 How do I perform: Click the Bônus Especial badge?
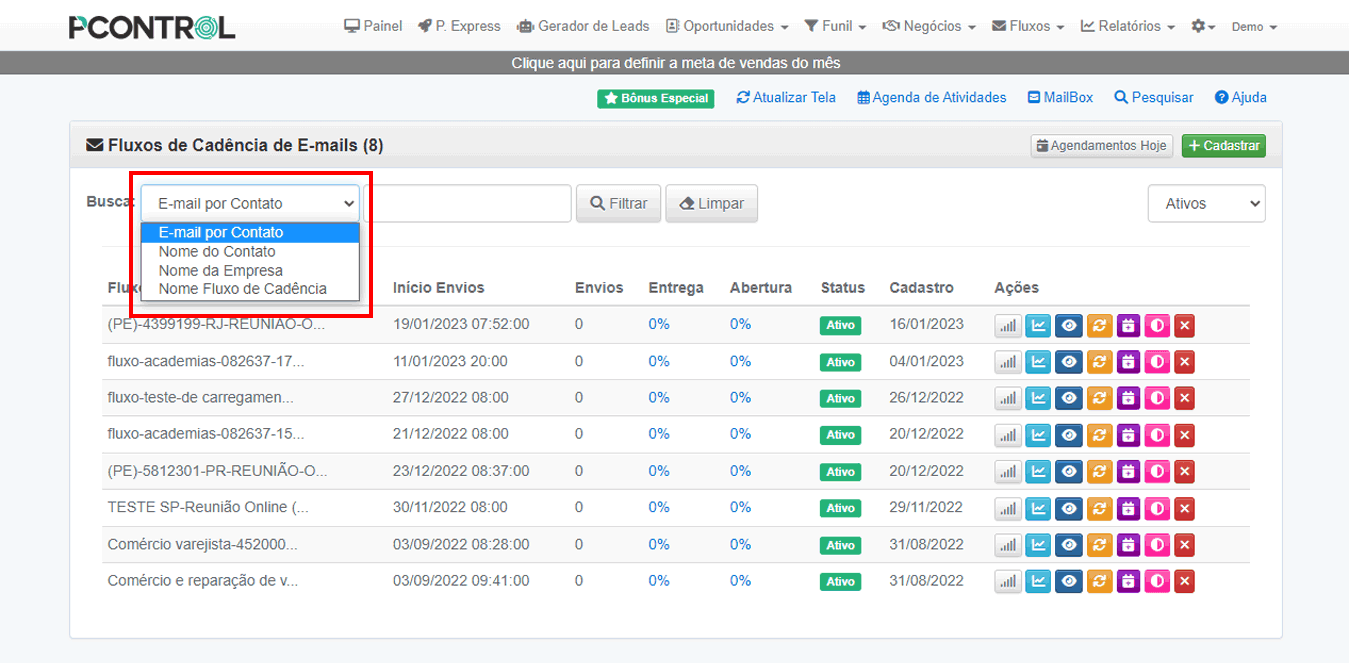point(656,99)
